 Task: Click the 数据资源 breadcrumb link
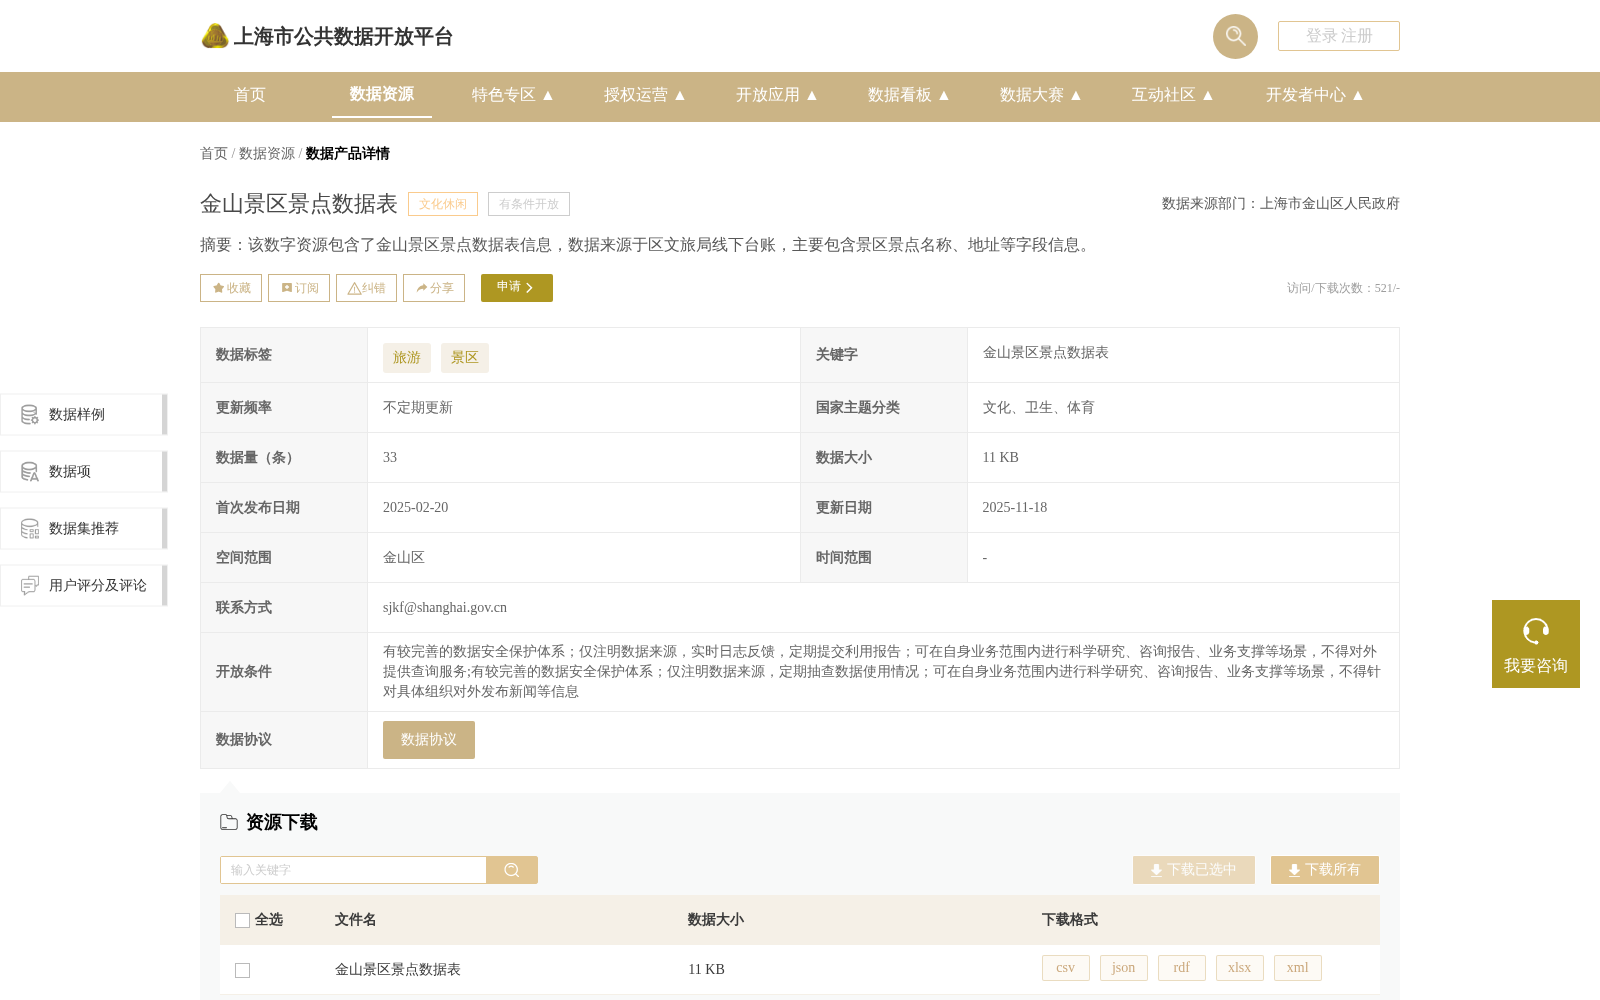click(267, 154)
